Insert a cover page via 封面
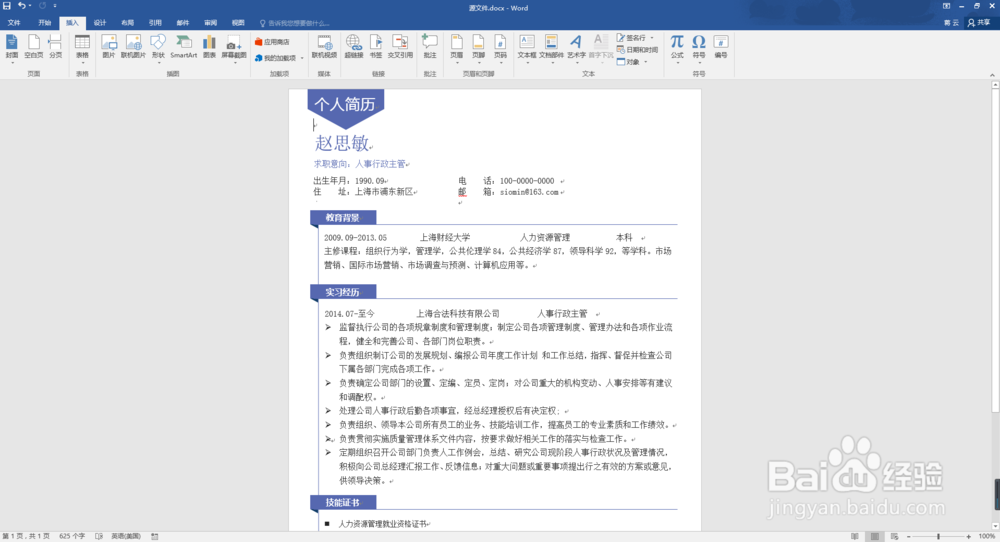This screenshot has height=542, width=1000. click(x=11, y=47)
